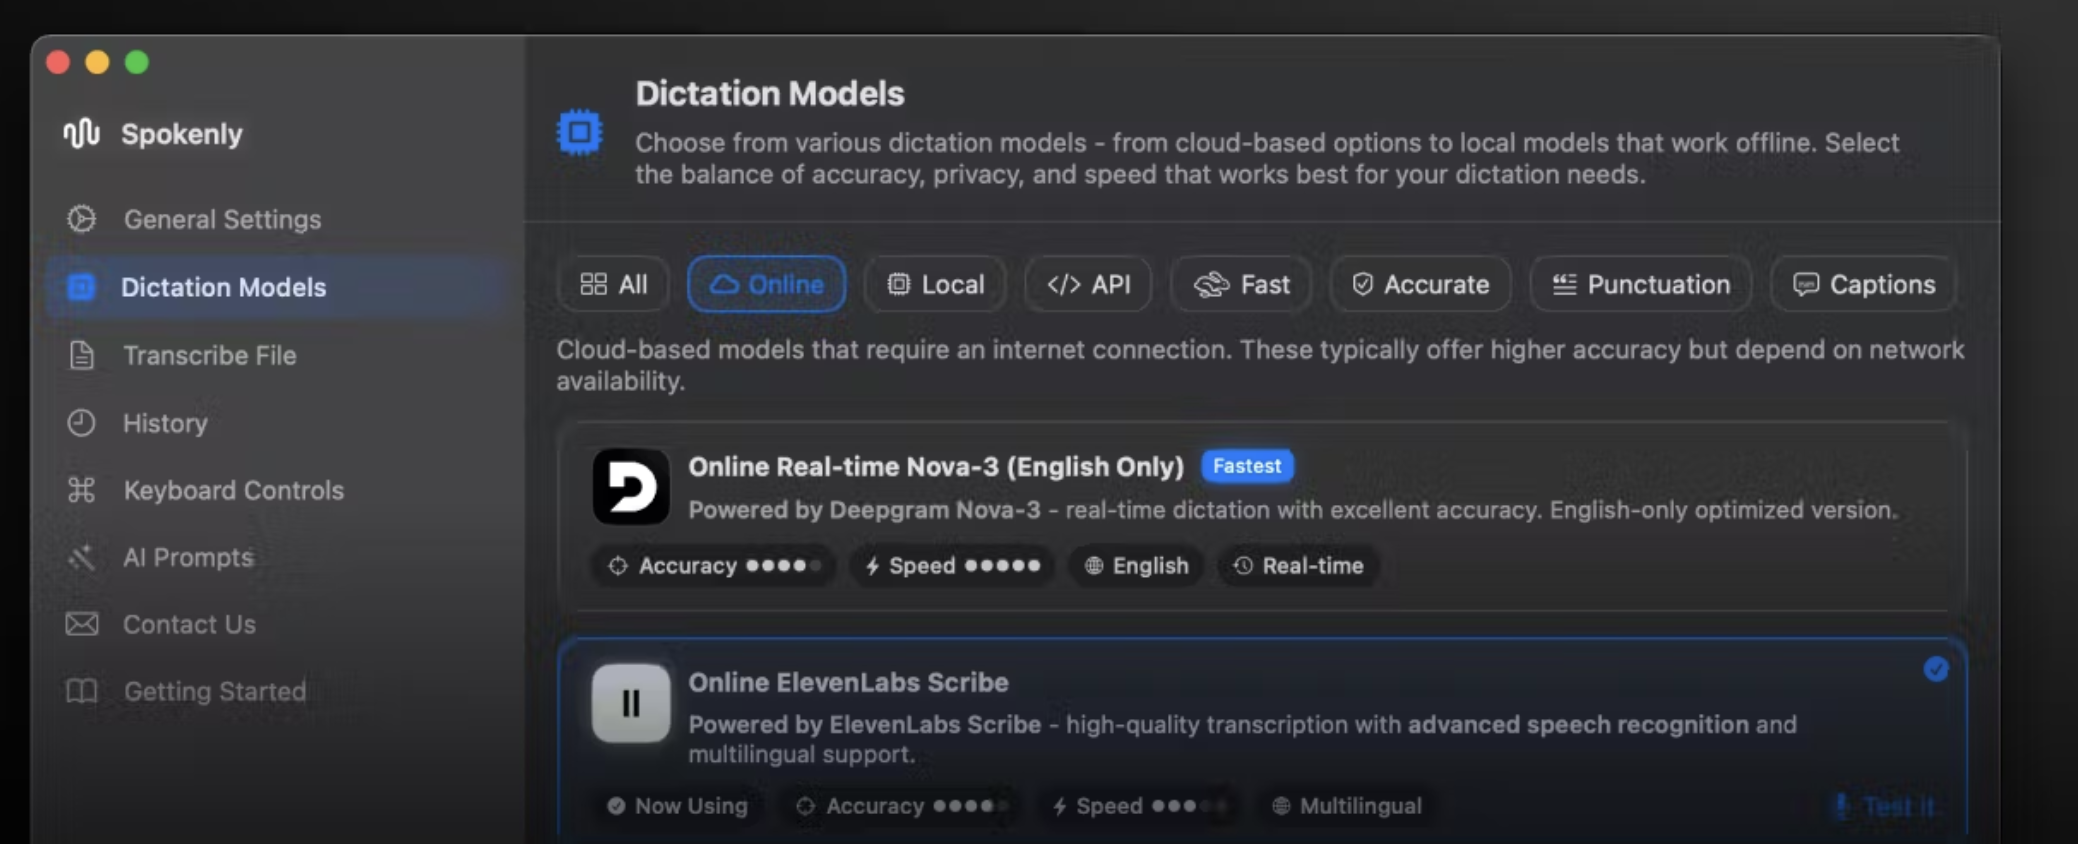The image size is (2078, 844).
Task: Click the globe icon next to English
Action: (x=1094, y=566)
